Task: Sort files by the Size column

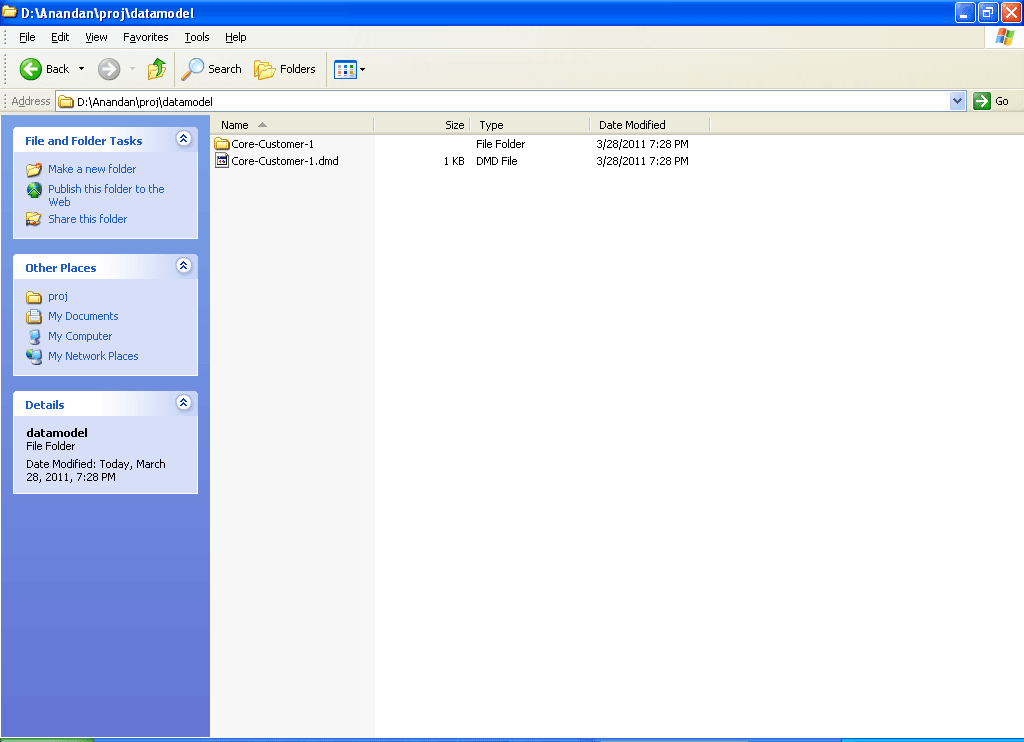Action: click(x=454, y=124)
